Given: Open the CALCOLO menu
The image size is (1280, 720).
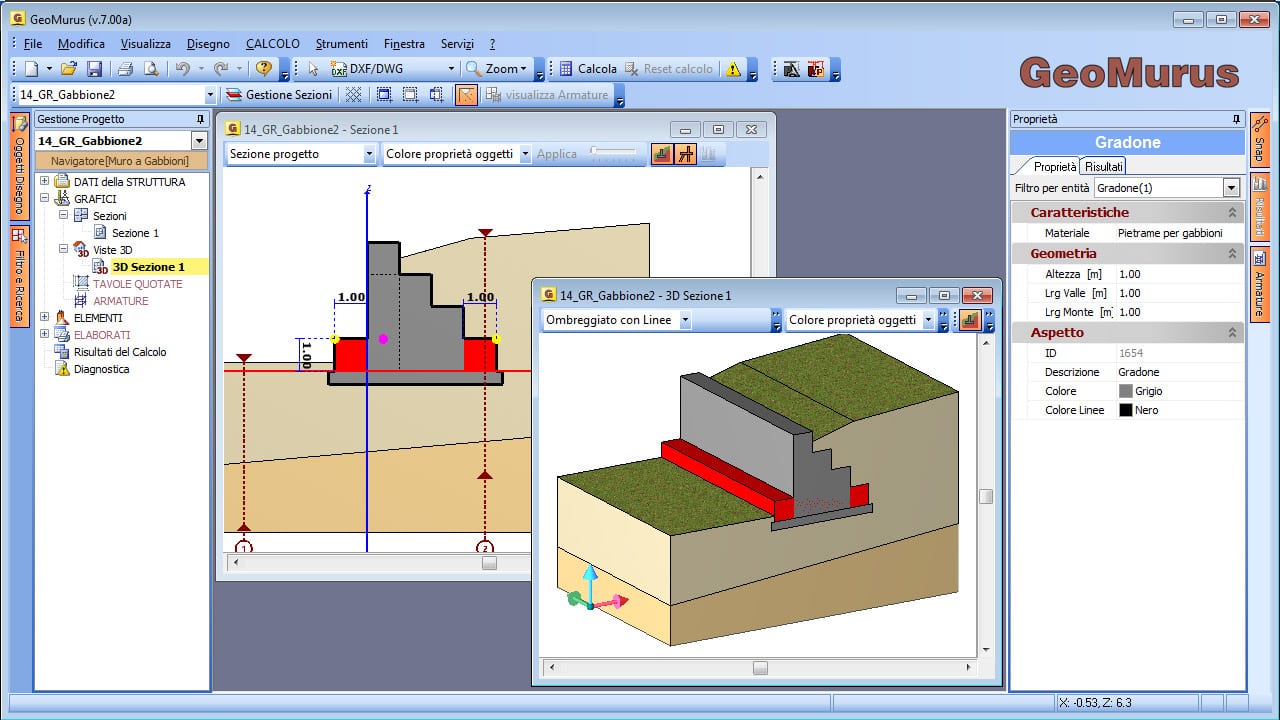Looking at the screenshot, I should pyautogui.click(x=273, y=44).
